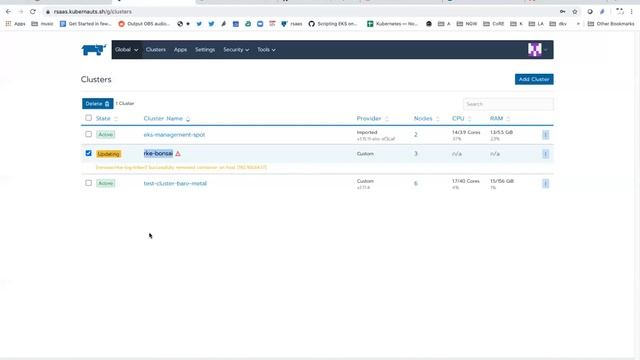This screenshot has width=640, height=360.
Task: Toggle the select-all clusters checkbox
Action: 89,118
